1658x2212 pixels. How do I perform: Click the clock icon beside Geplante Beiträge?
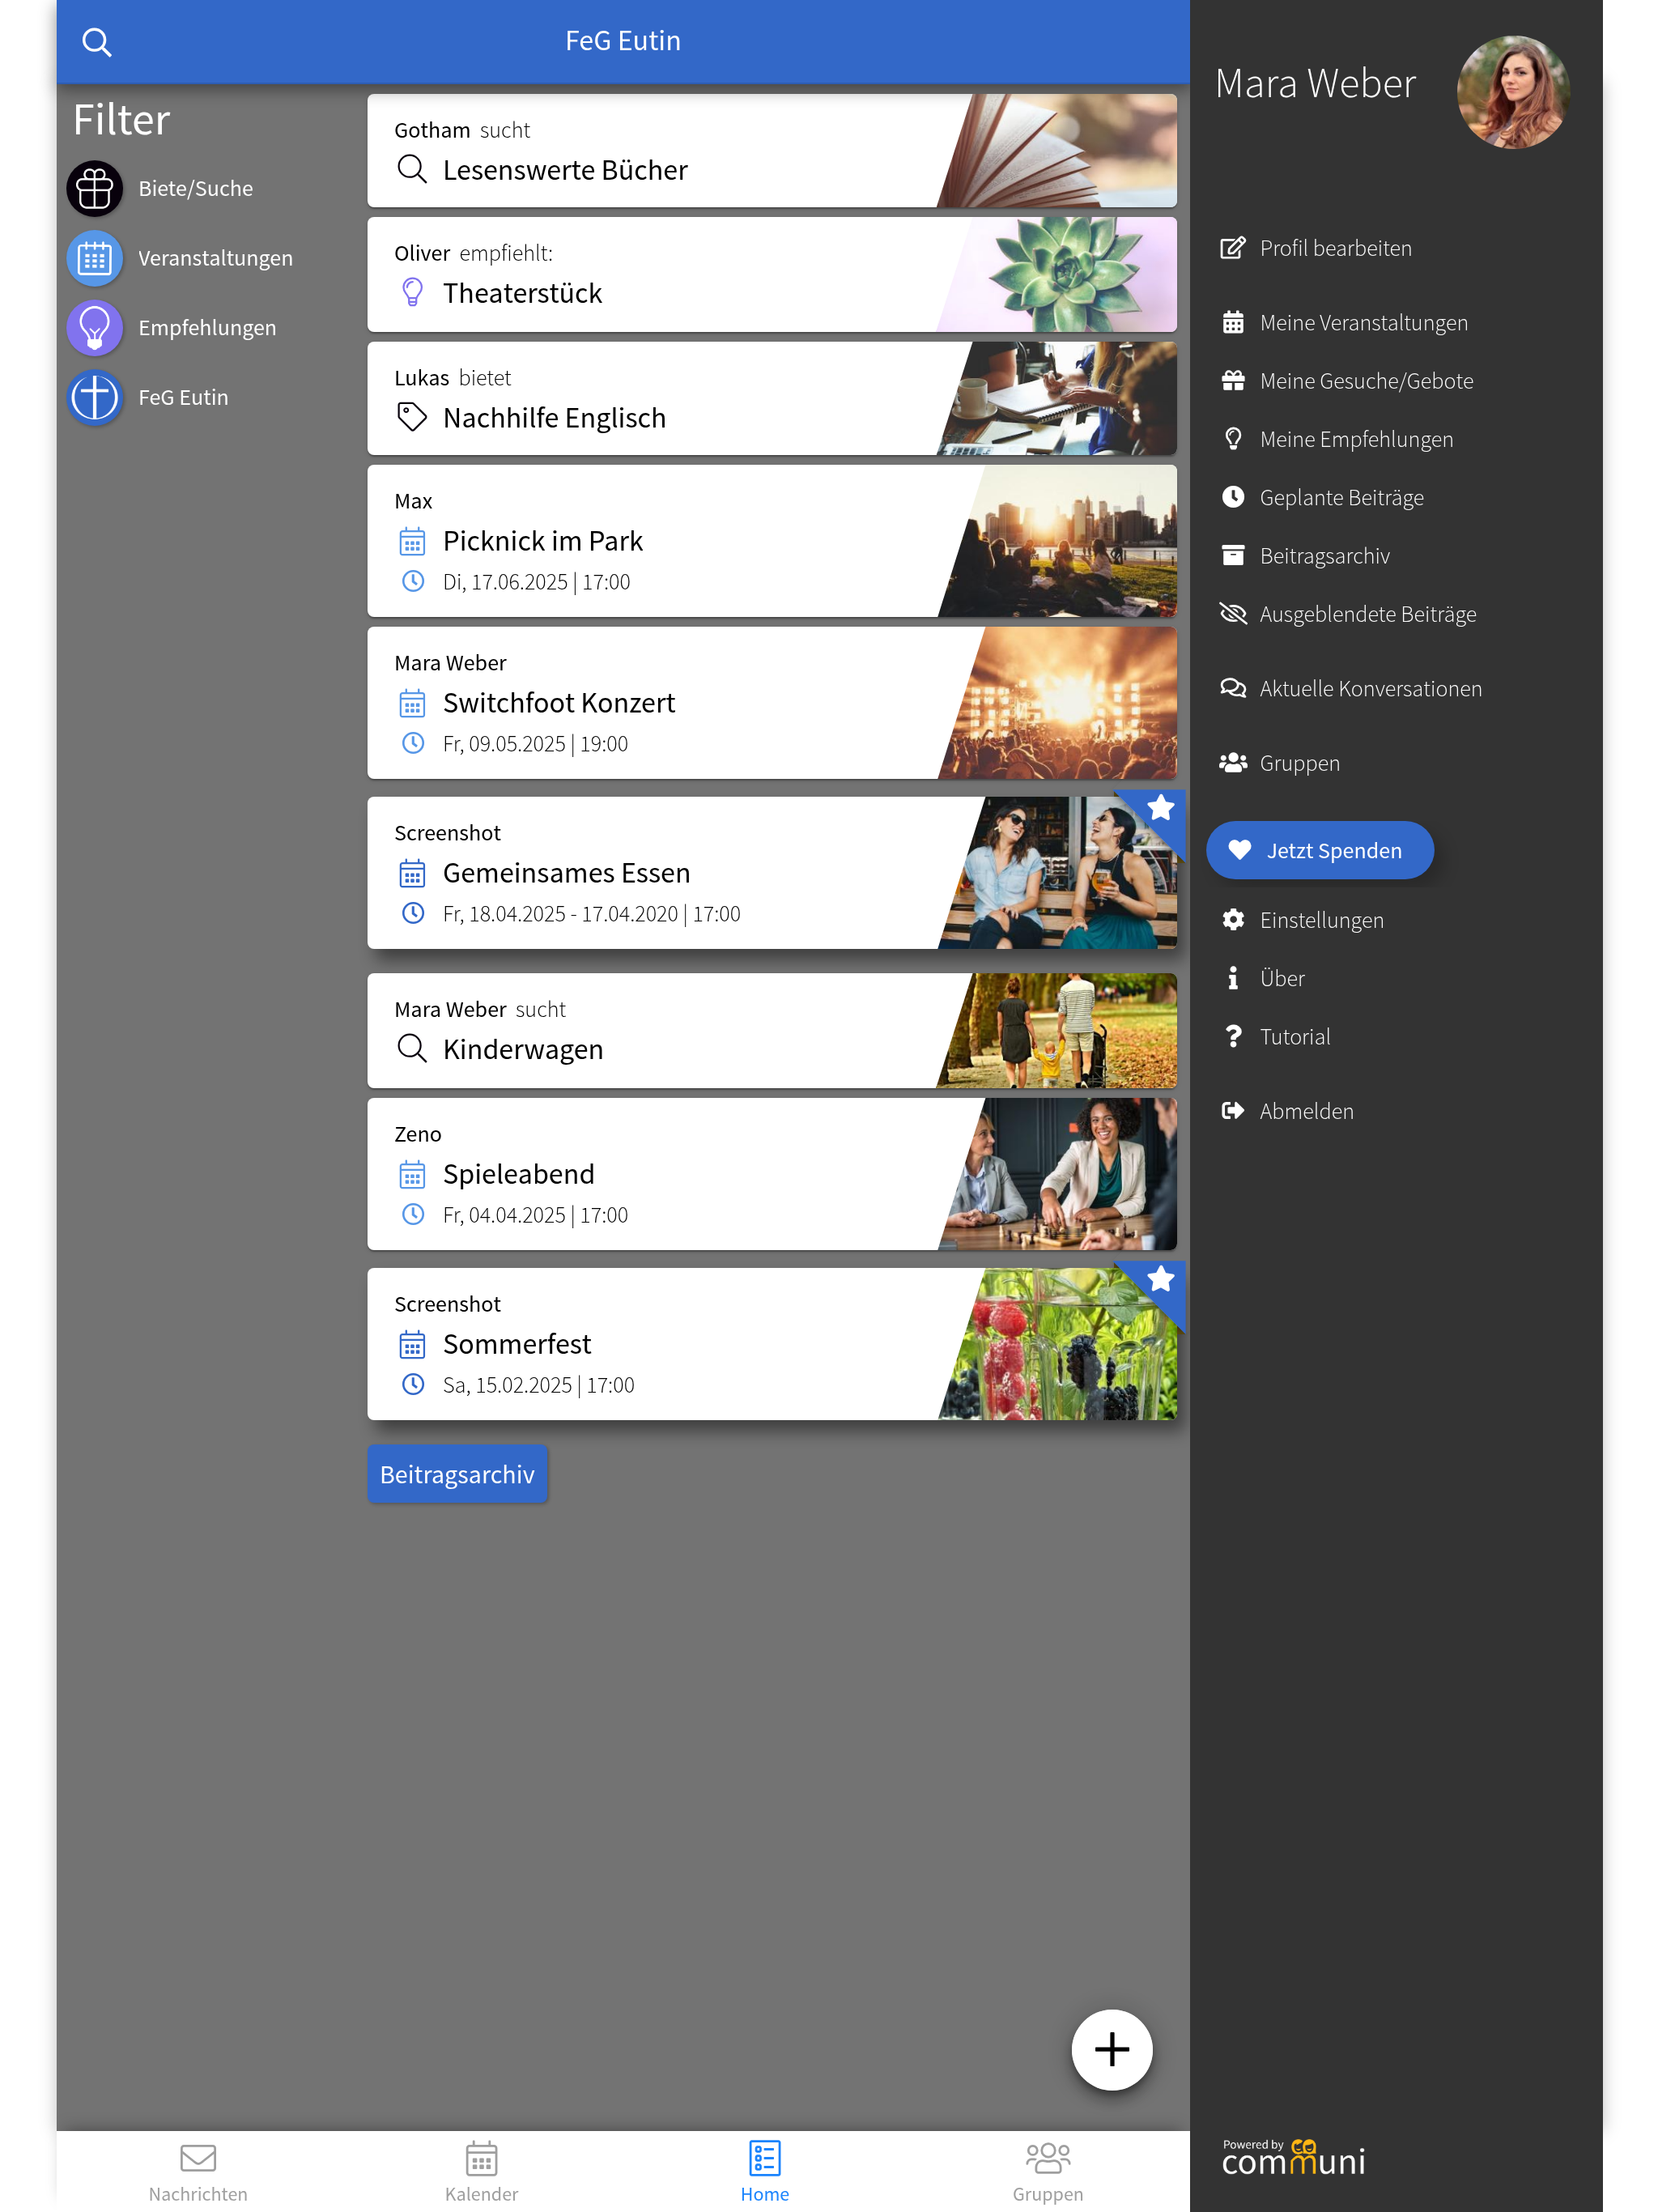click(x=1233, y=497)
